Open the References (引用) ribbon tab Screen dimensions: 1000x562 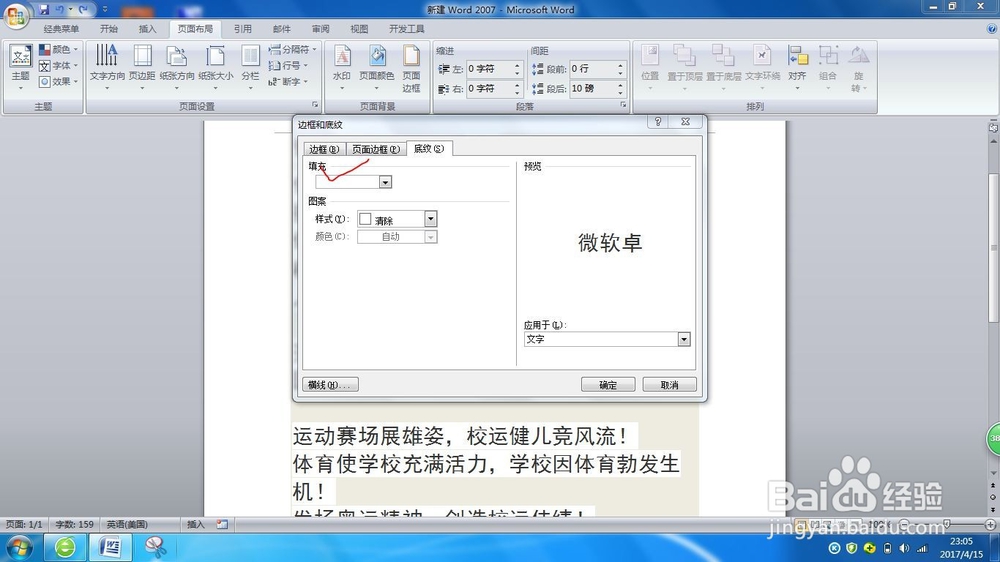(x=242, y=29)
